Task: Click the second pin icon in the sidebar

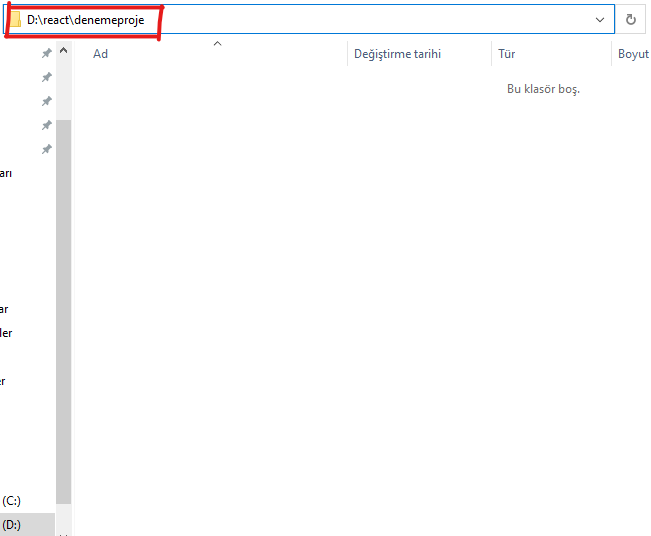Action: (x=46, y=77)
